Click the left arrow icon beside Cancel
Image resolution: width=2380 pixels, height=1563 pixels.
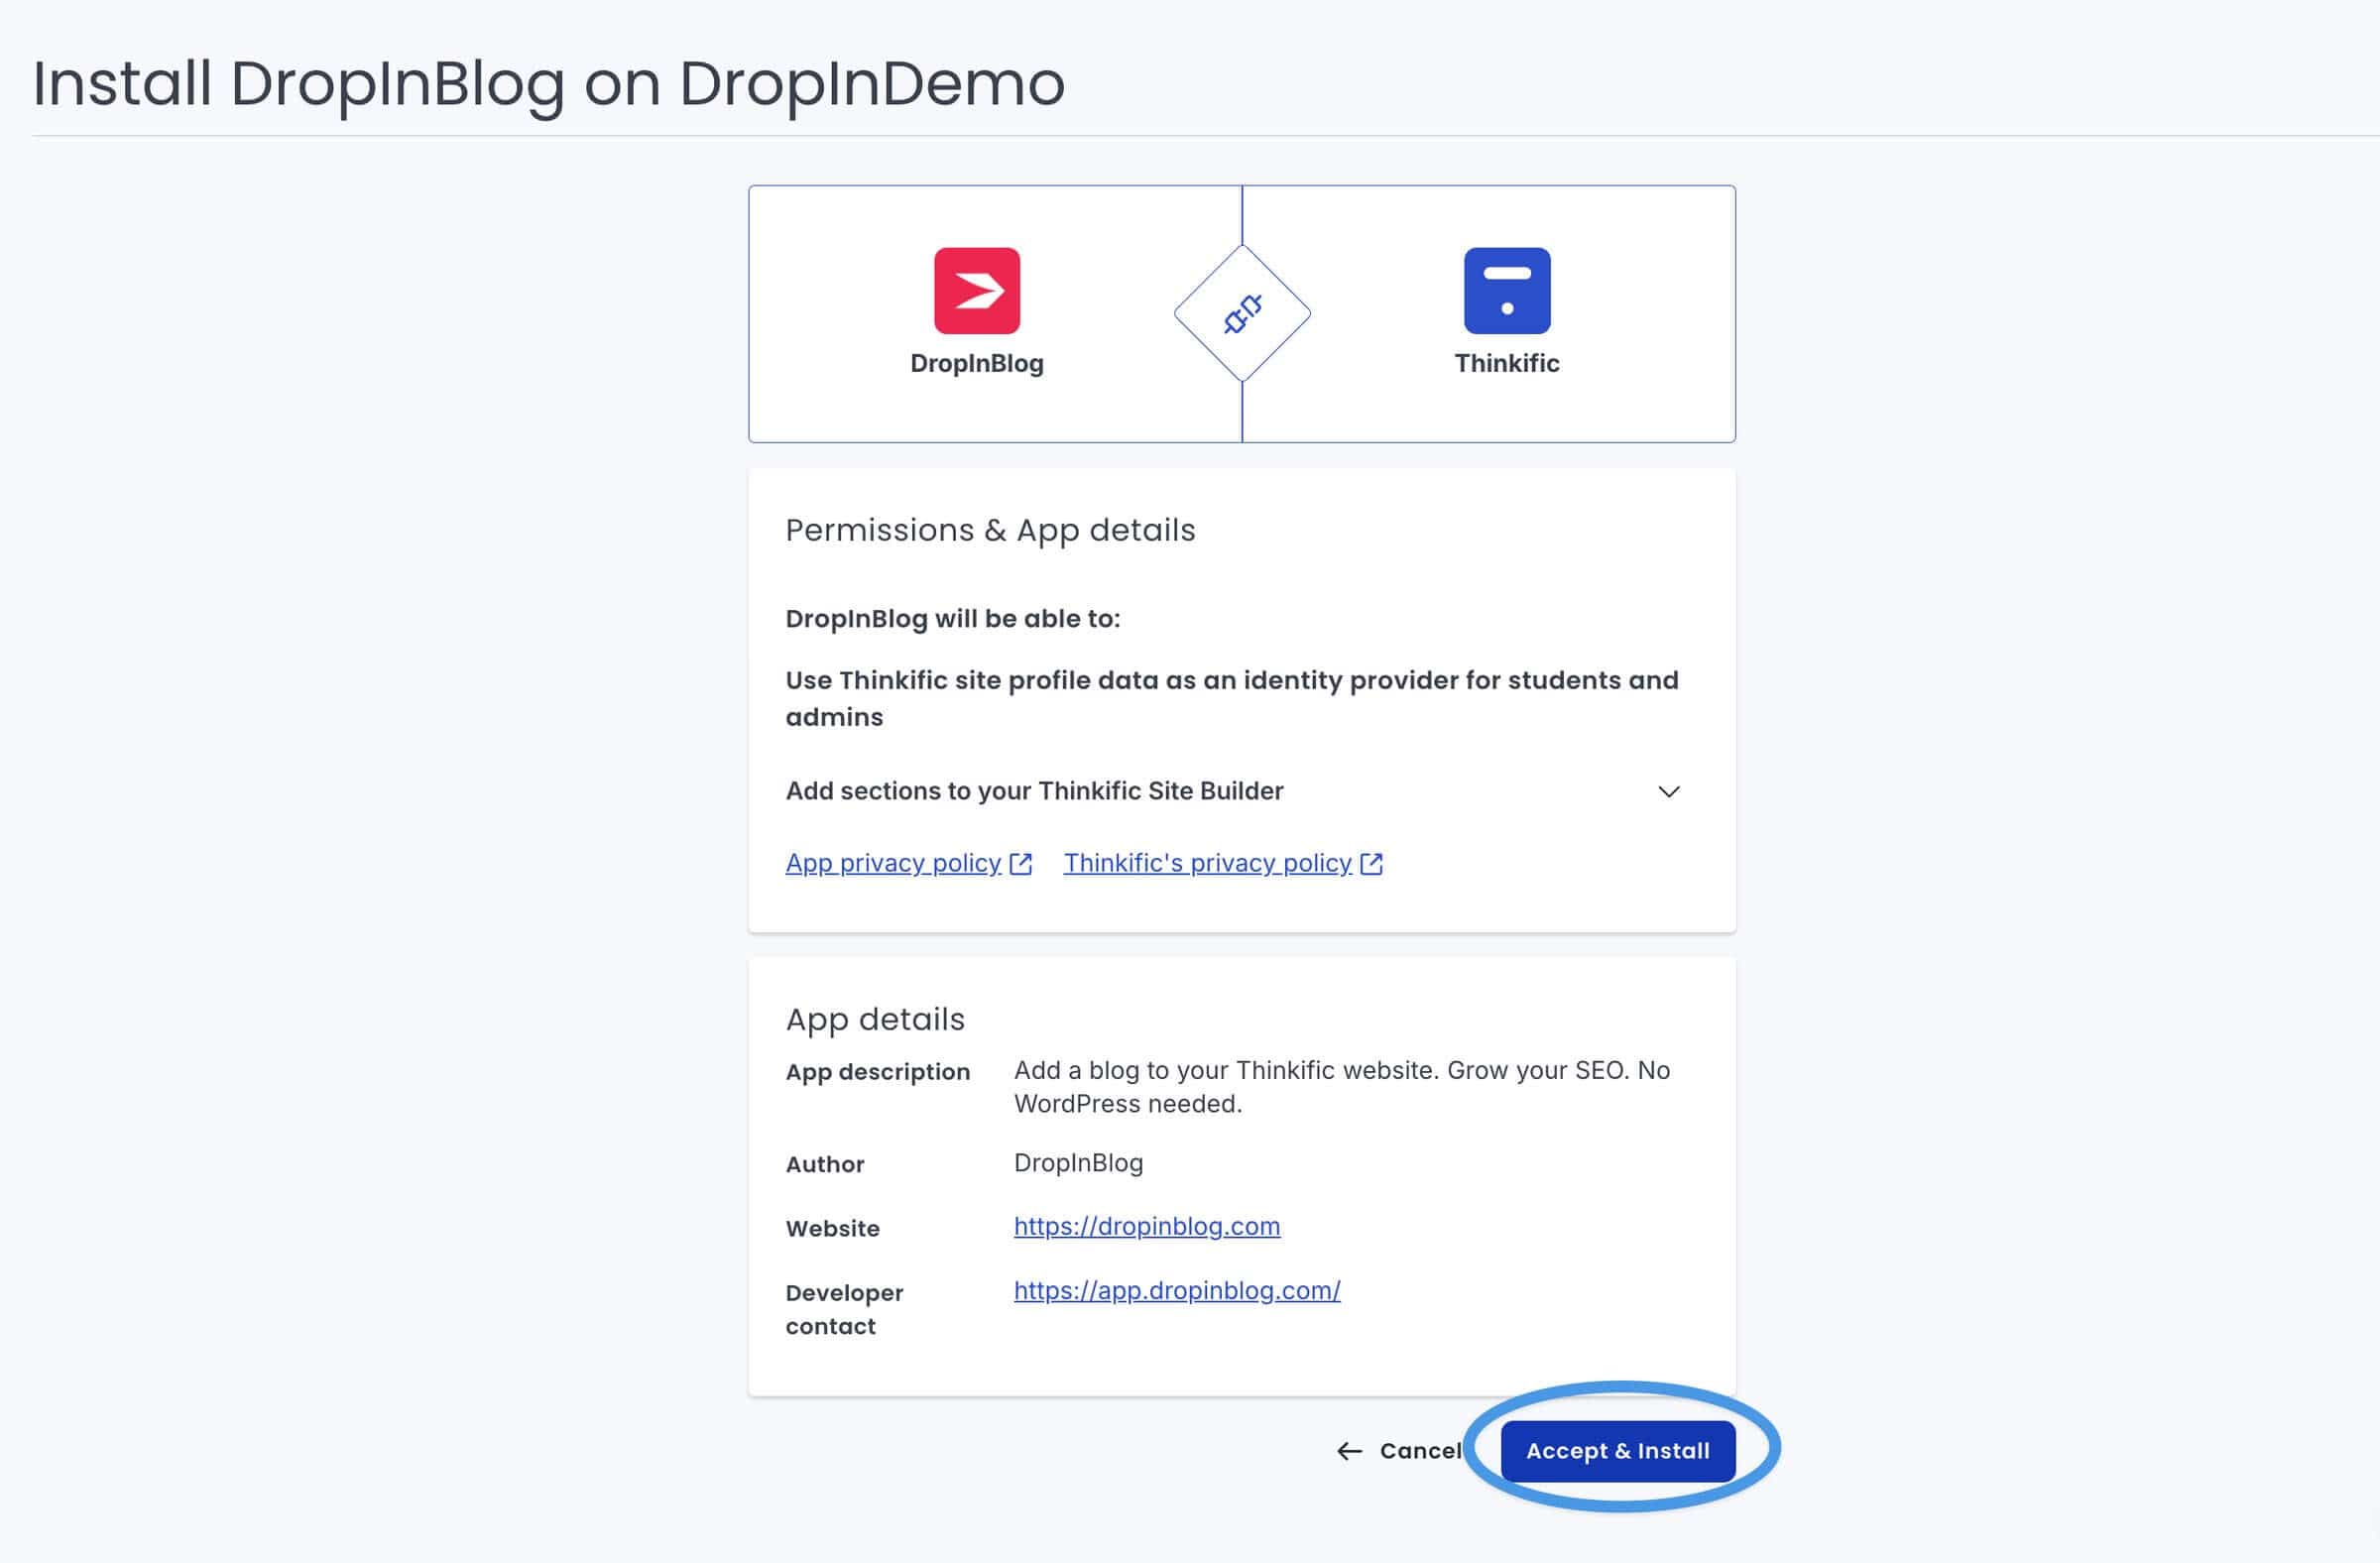1350,1451
